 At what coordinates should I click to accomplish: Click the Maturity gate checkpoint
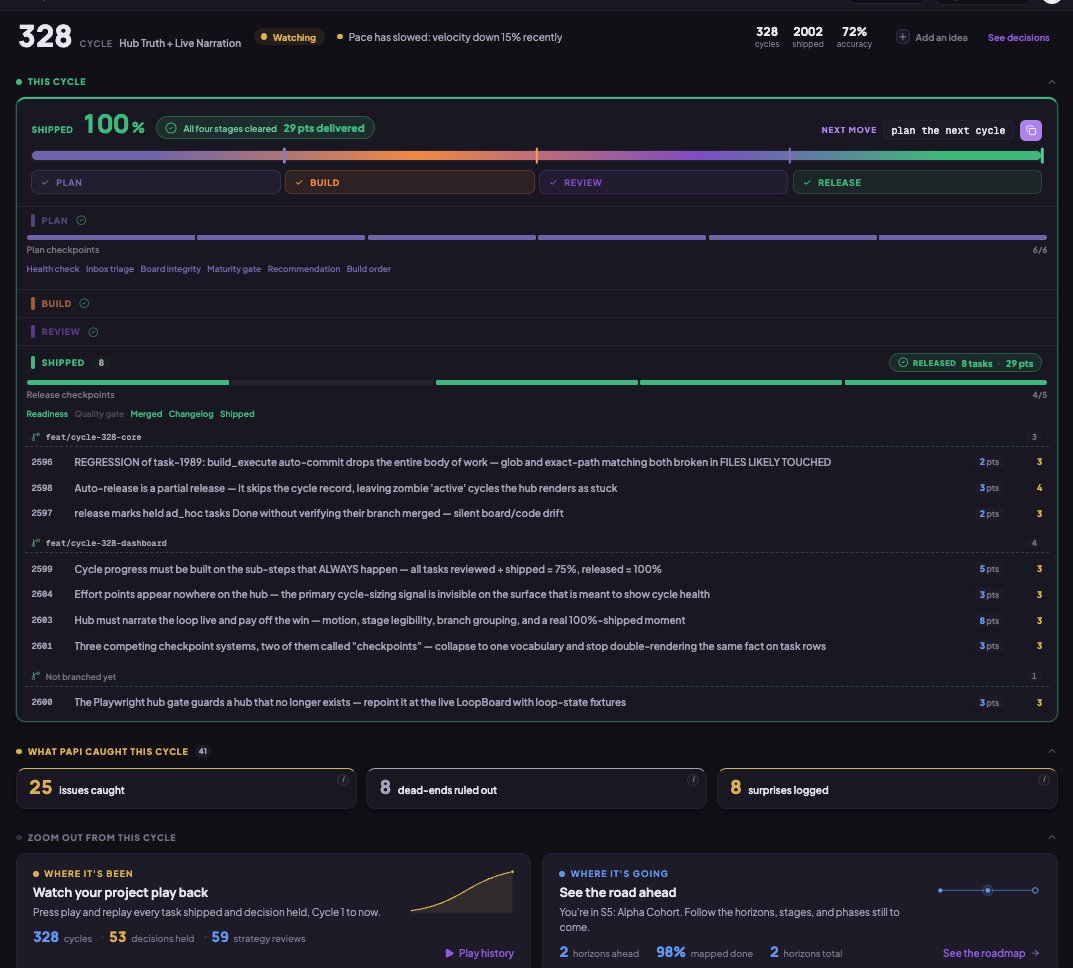(x=234, y=269)
